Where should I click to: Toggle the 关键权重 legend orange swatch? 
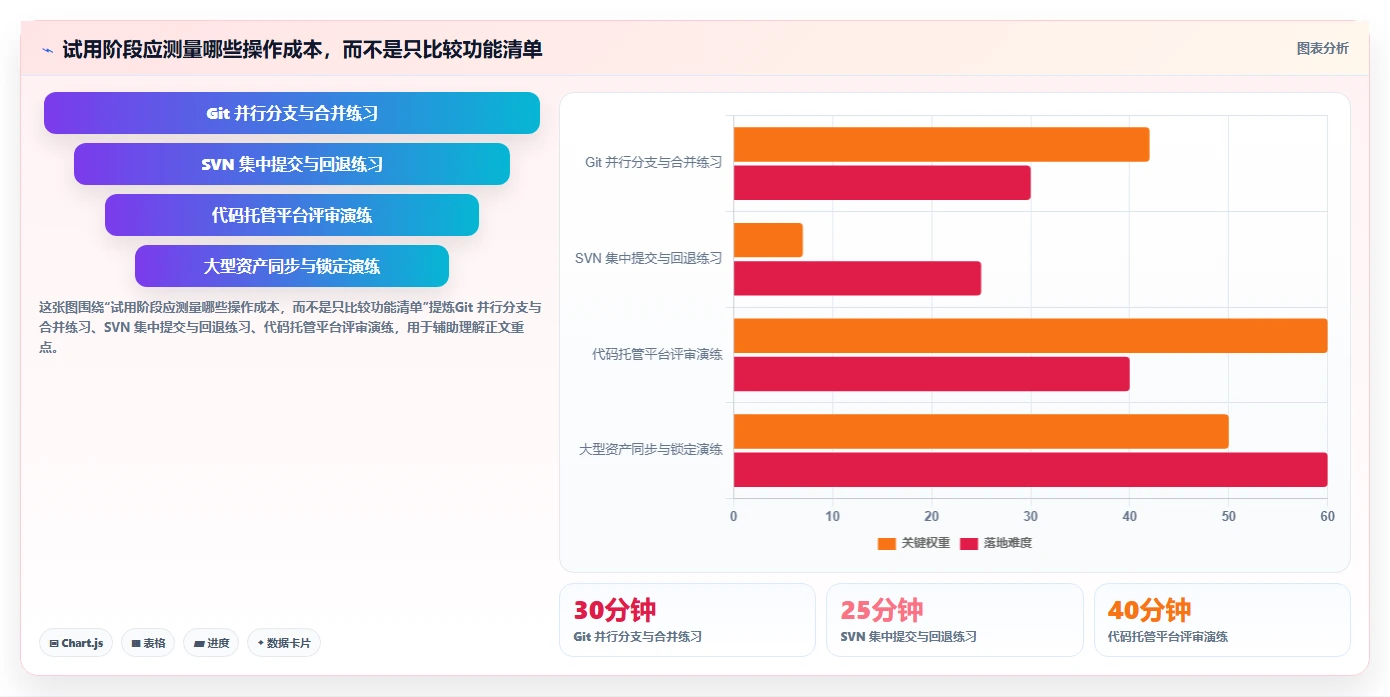886,543
